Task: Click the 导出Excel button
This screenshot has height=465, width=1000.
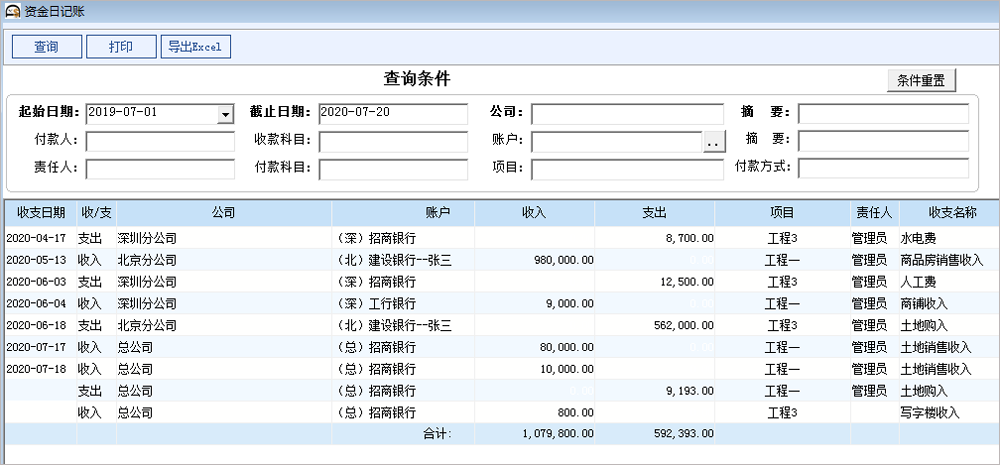Action: click(x=196, y=47)
